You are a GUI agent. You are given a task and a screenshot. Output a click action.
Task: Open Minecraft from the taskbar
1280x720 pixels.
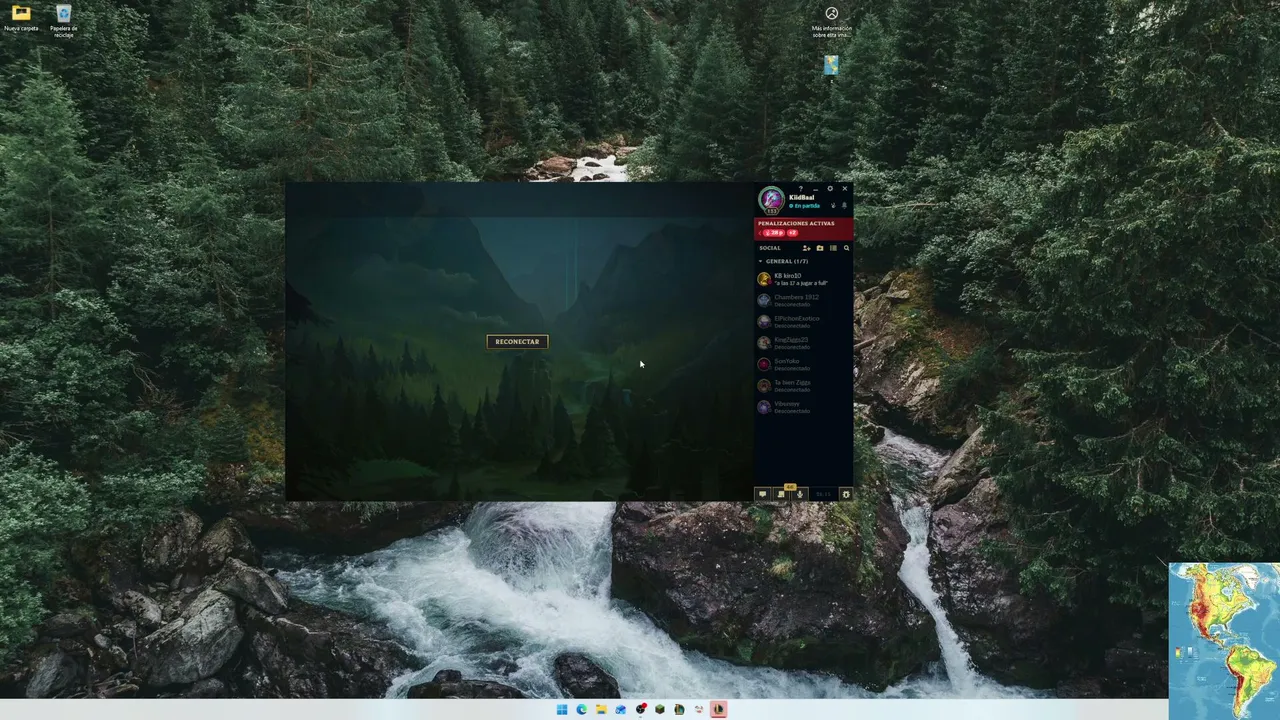(660, 710)
